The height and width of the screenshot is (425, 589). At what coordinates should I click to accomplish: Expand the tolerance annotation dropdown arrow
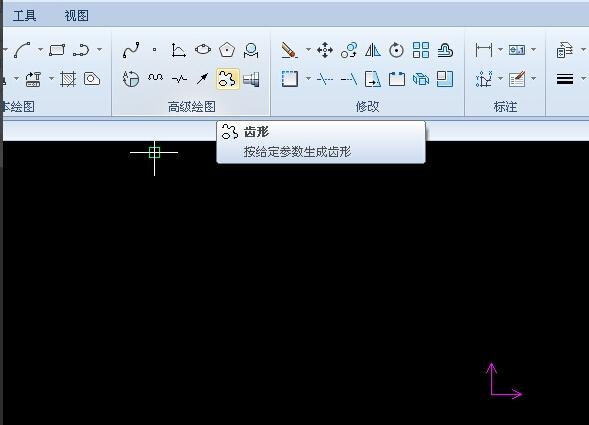pyautogui.click(x=534, y=50)
